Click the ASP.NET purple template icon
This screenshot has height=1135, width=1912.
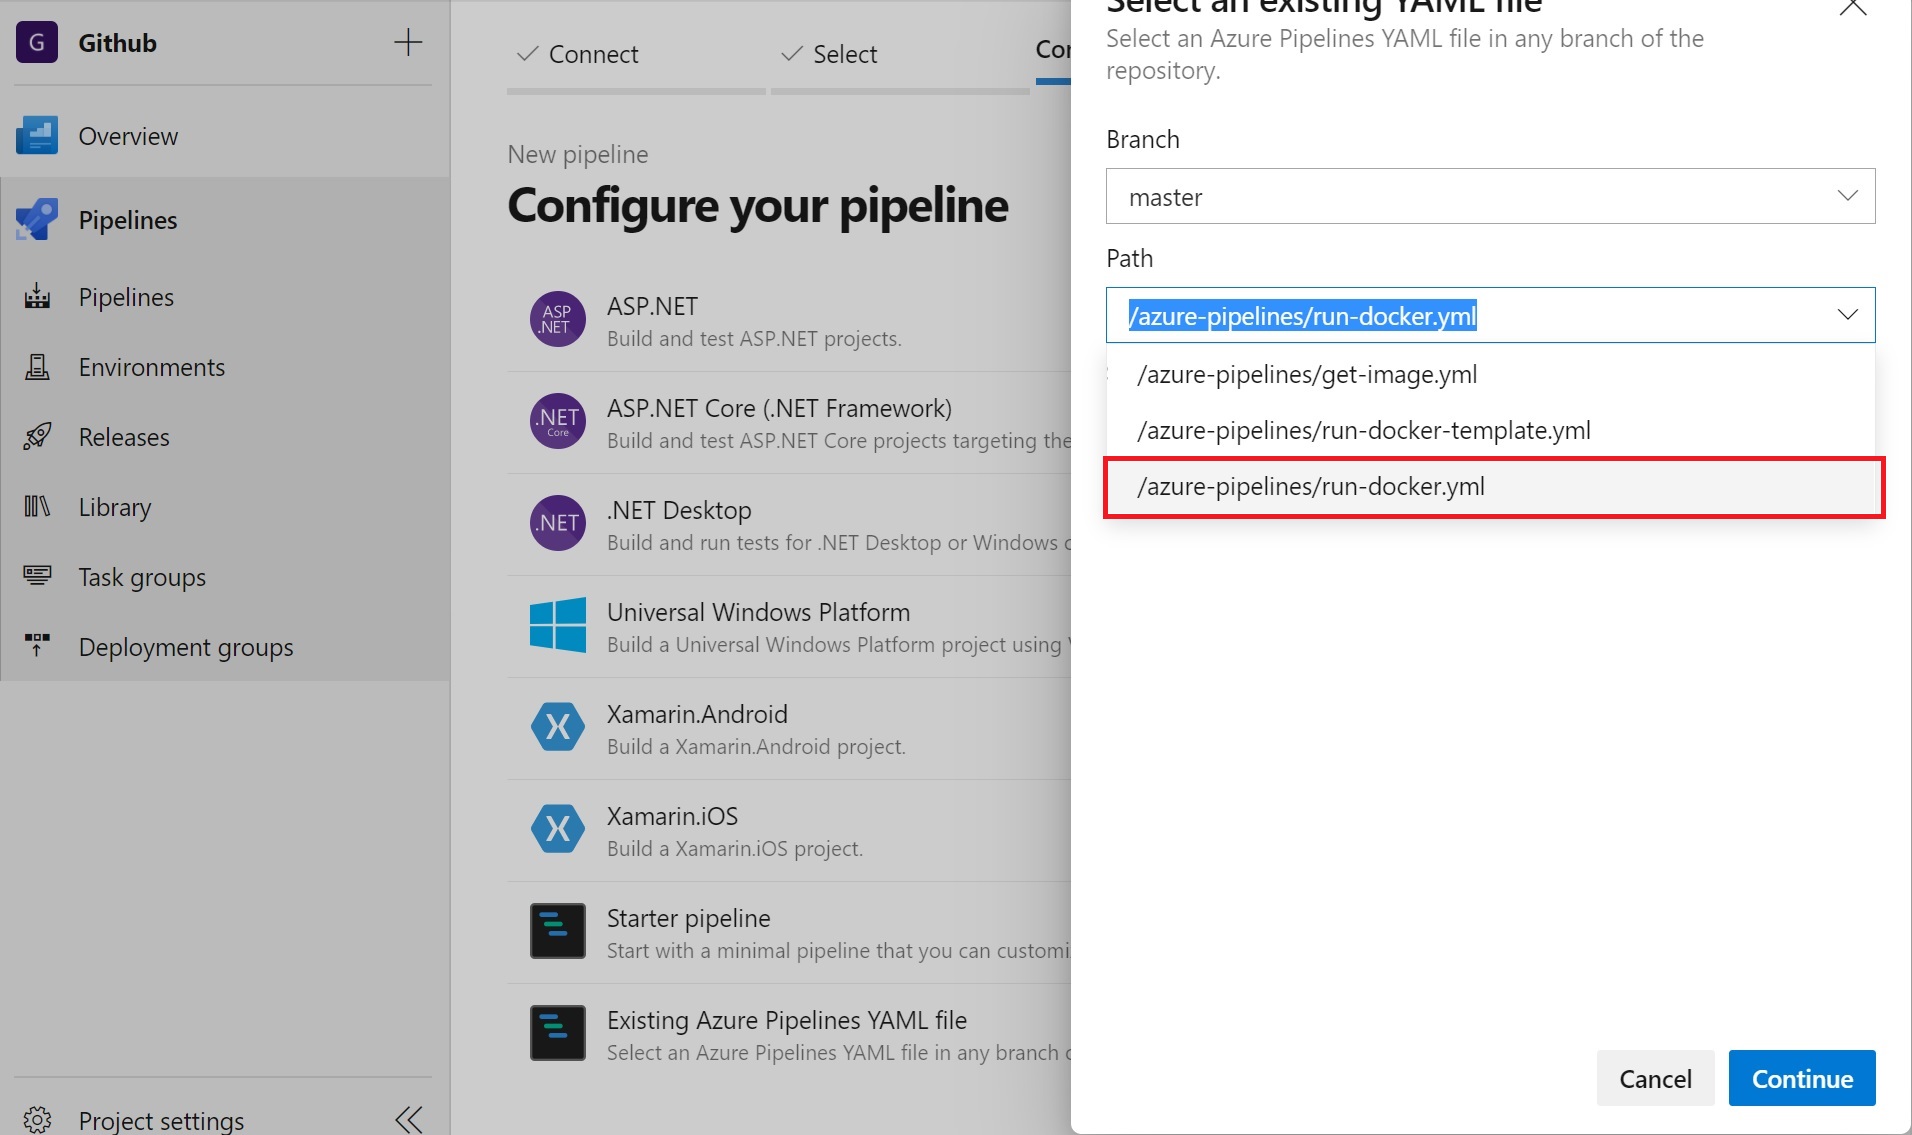click(557, 320)
